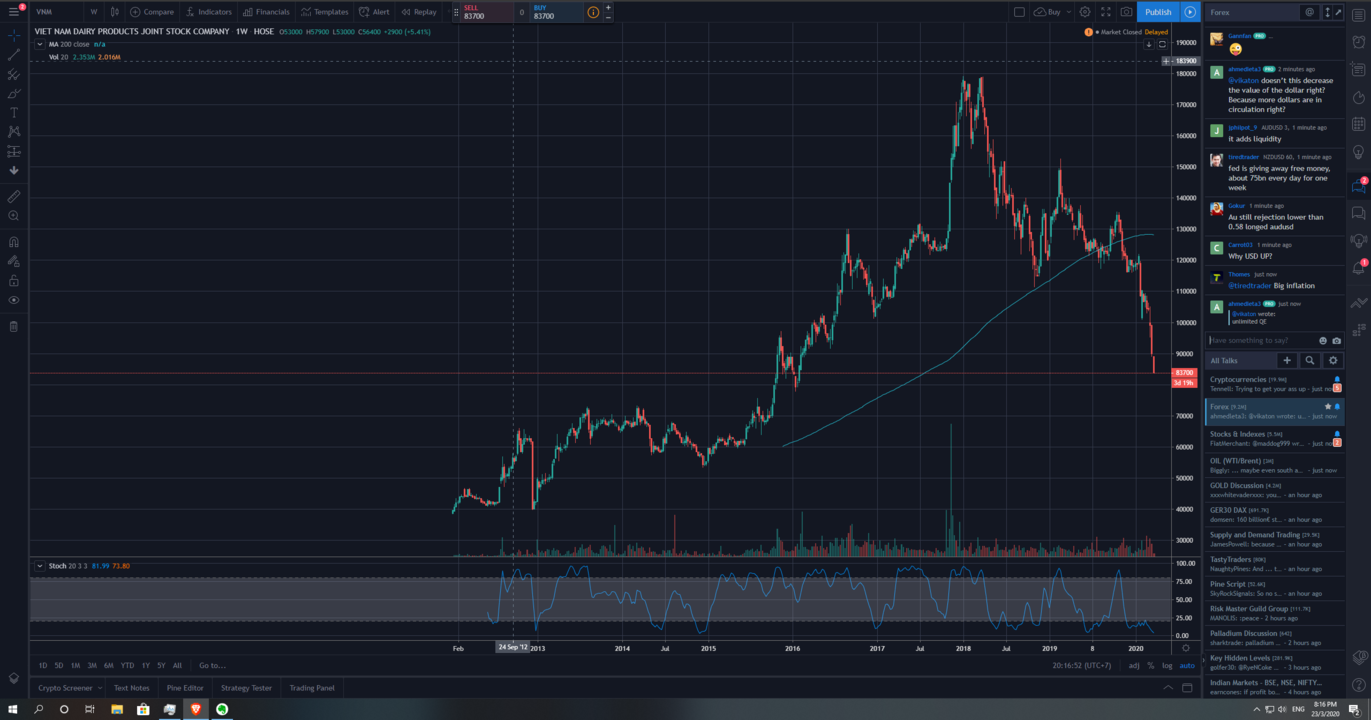Select the brush drawing tool
The width and height of the screenshot is (1371, 720).
pyautogui.click(x=14, y=94)
